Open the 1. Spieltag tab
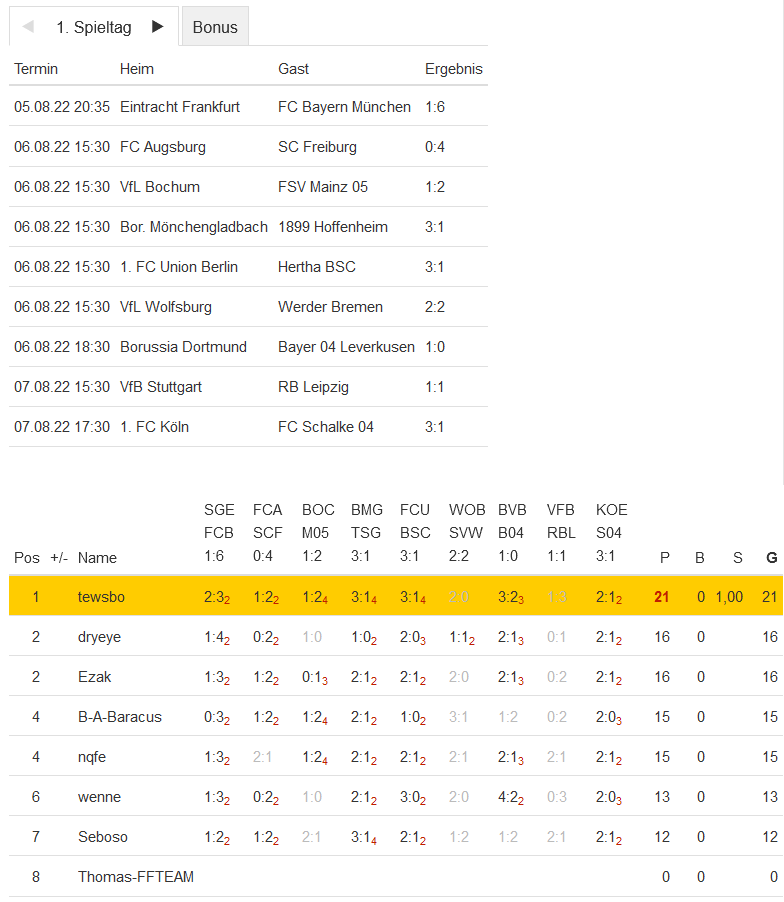 pos(94,27)
